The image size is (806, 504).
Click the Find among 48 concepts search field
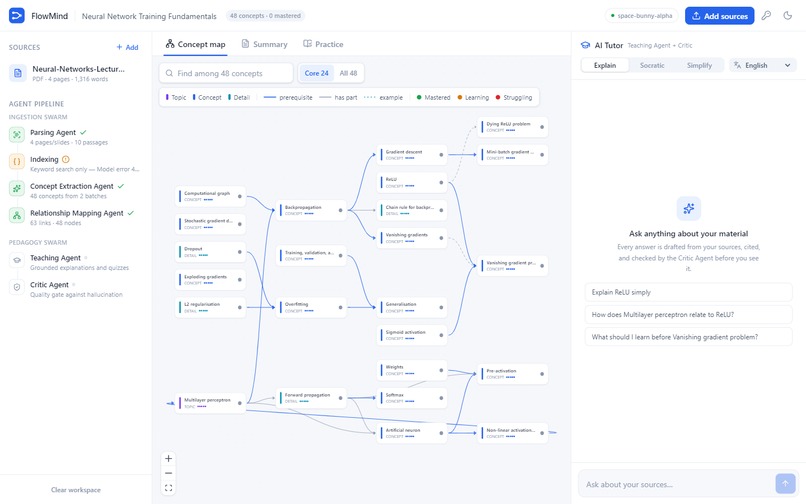pos(226,74)
